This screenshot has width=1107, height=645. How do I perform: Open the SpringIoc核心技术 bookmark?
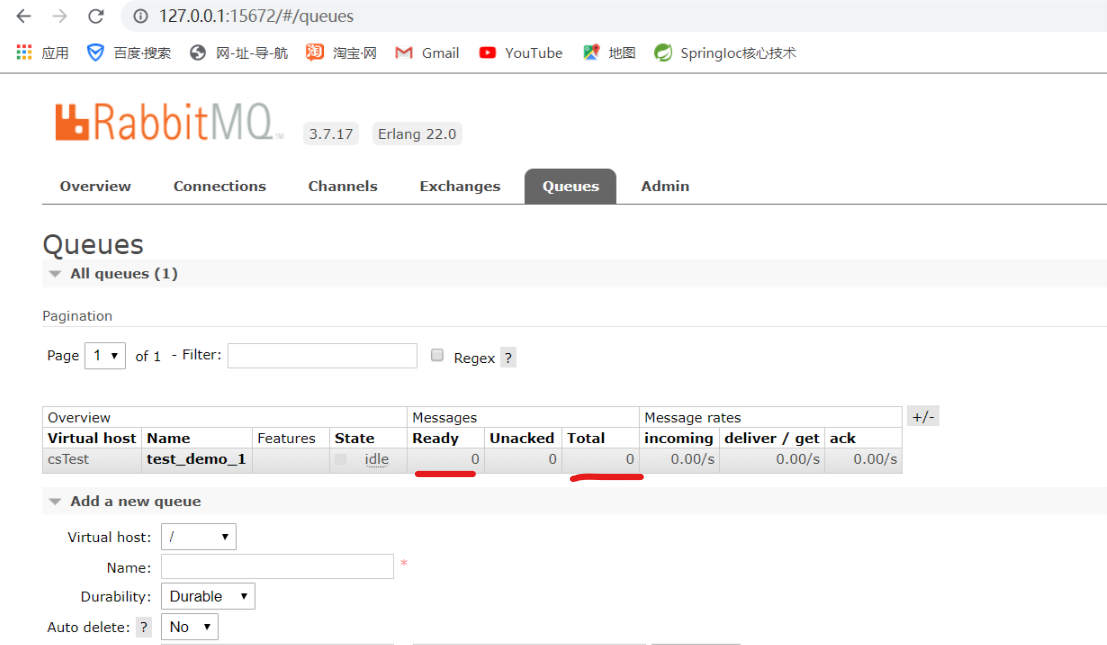click(x=724, y=52)
